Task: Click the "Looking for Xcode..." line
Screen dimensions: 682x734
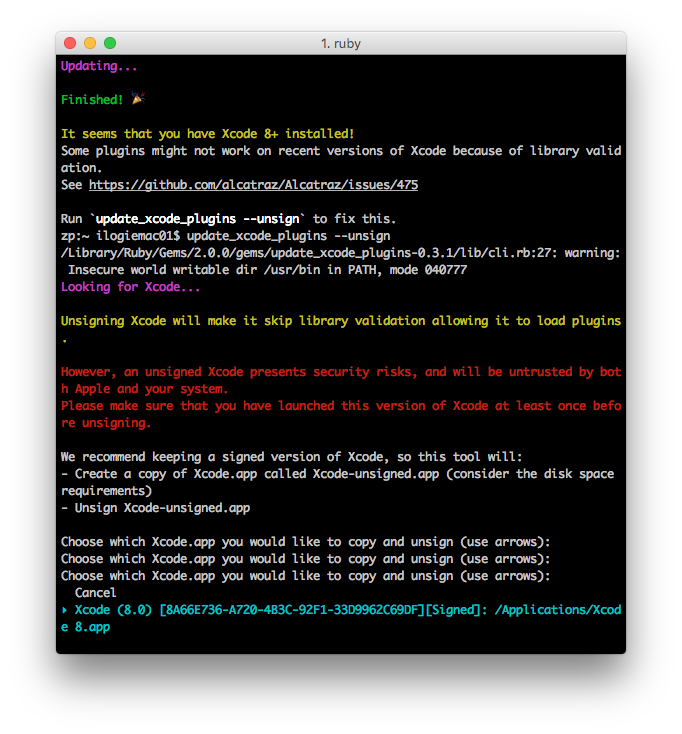Action: click(131, 287)
